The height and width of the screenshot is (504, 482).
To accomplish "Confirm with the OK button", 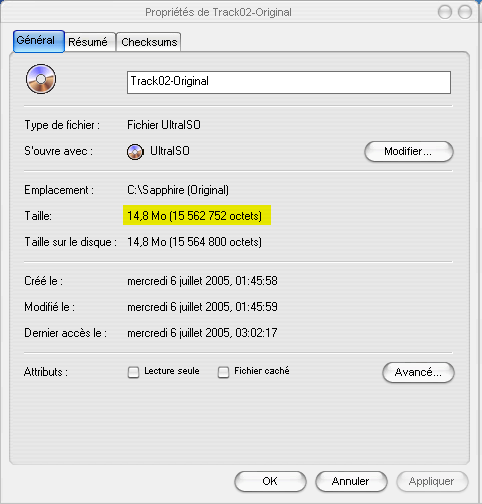I will click(x=270, y=481).
